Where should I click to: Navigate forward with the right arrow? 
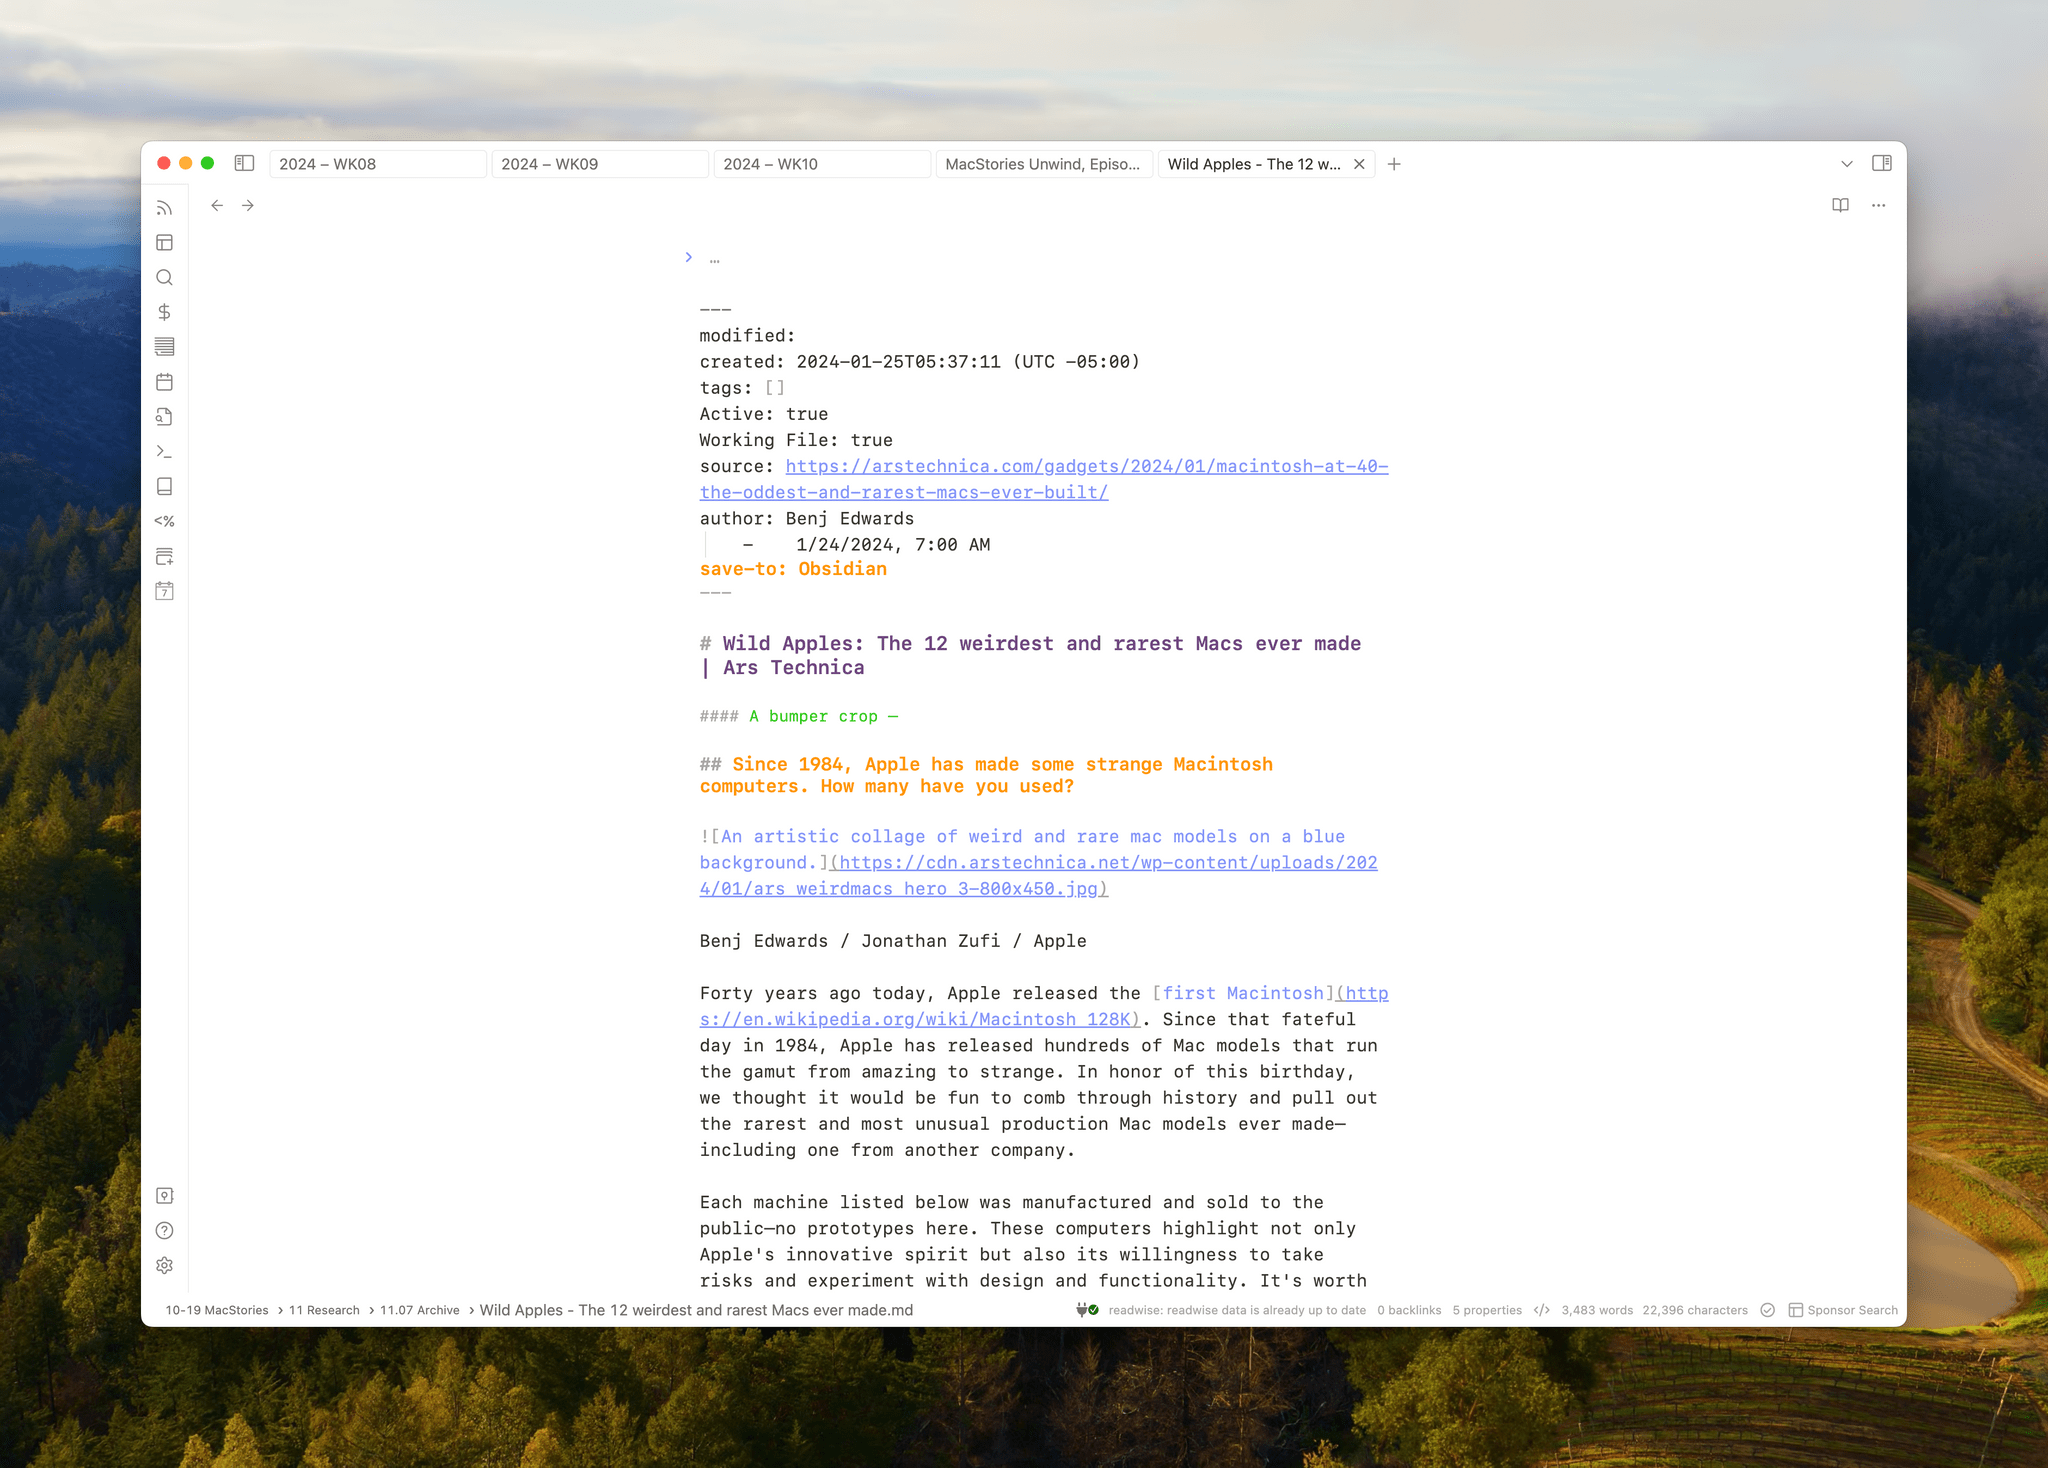coord(248,205)
